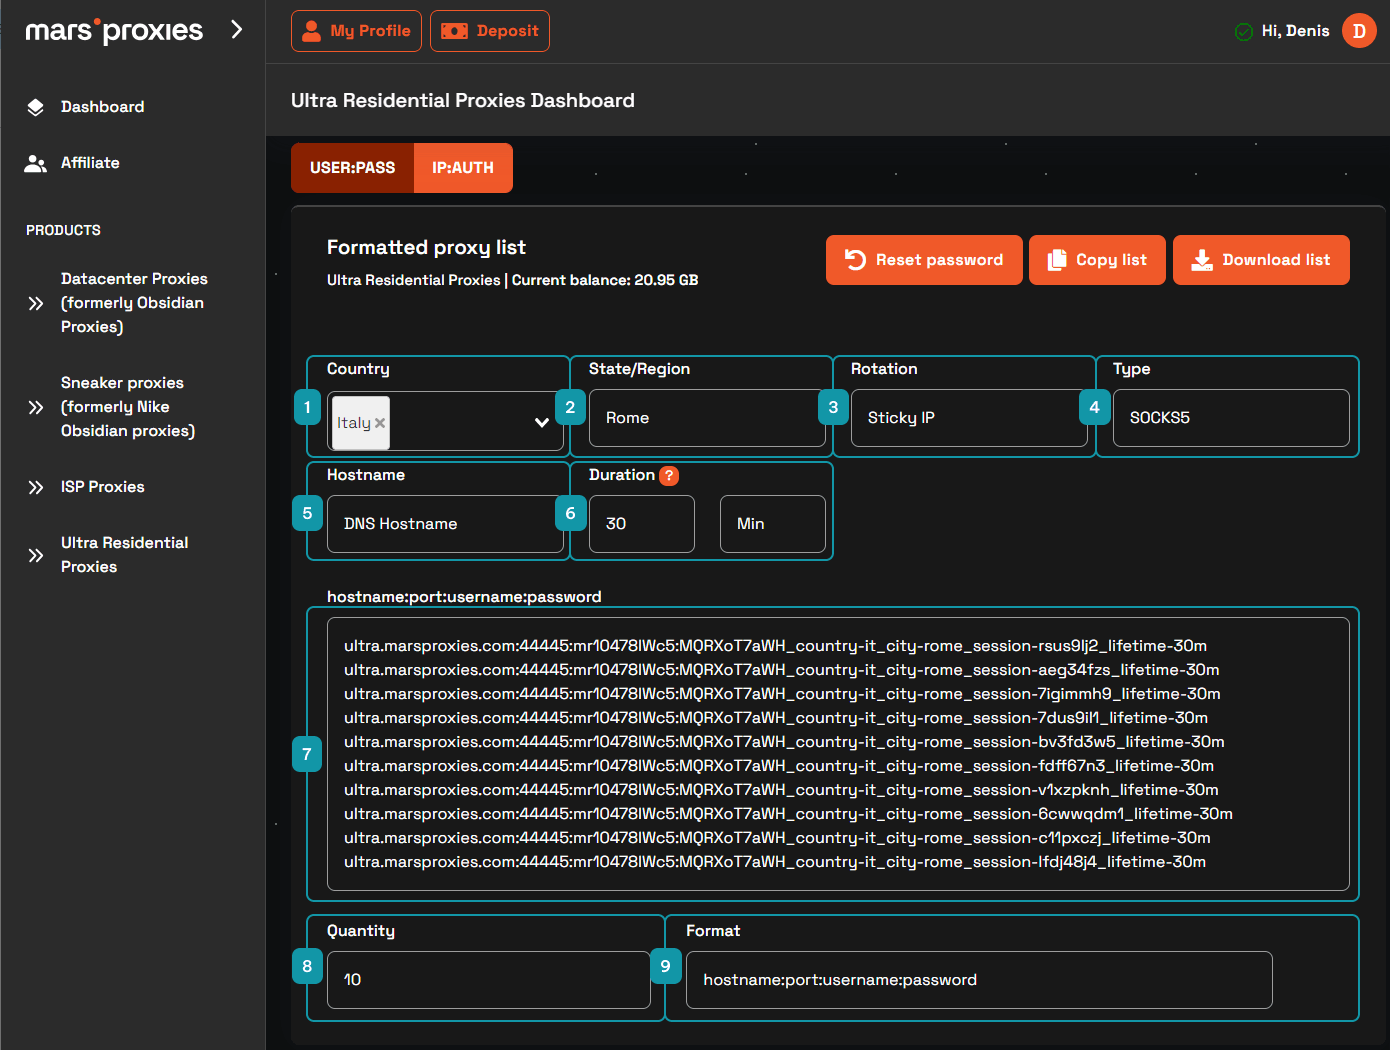Click proxy line with session-lfdj48j4
The image size is (1390, 1050).
tap(775, 862)
